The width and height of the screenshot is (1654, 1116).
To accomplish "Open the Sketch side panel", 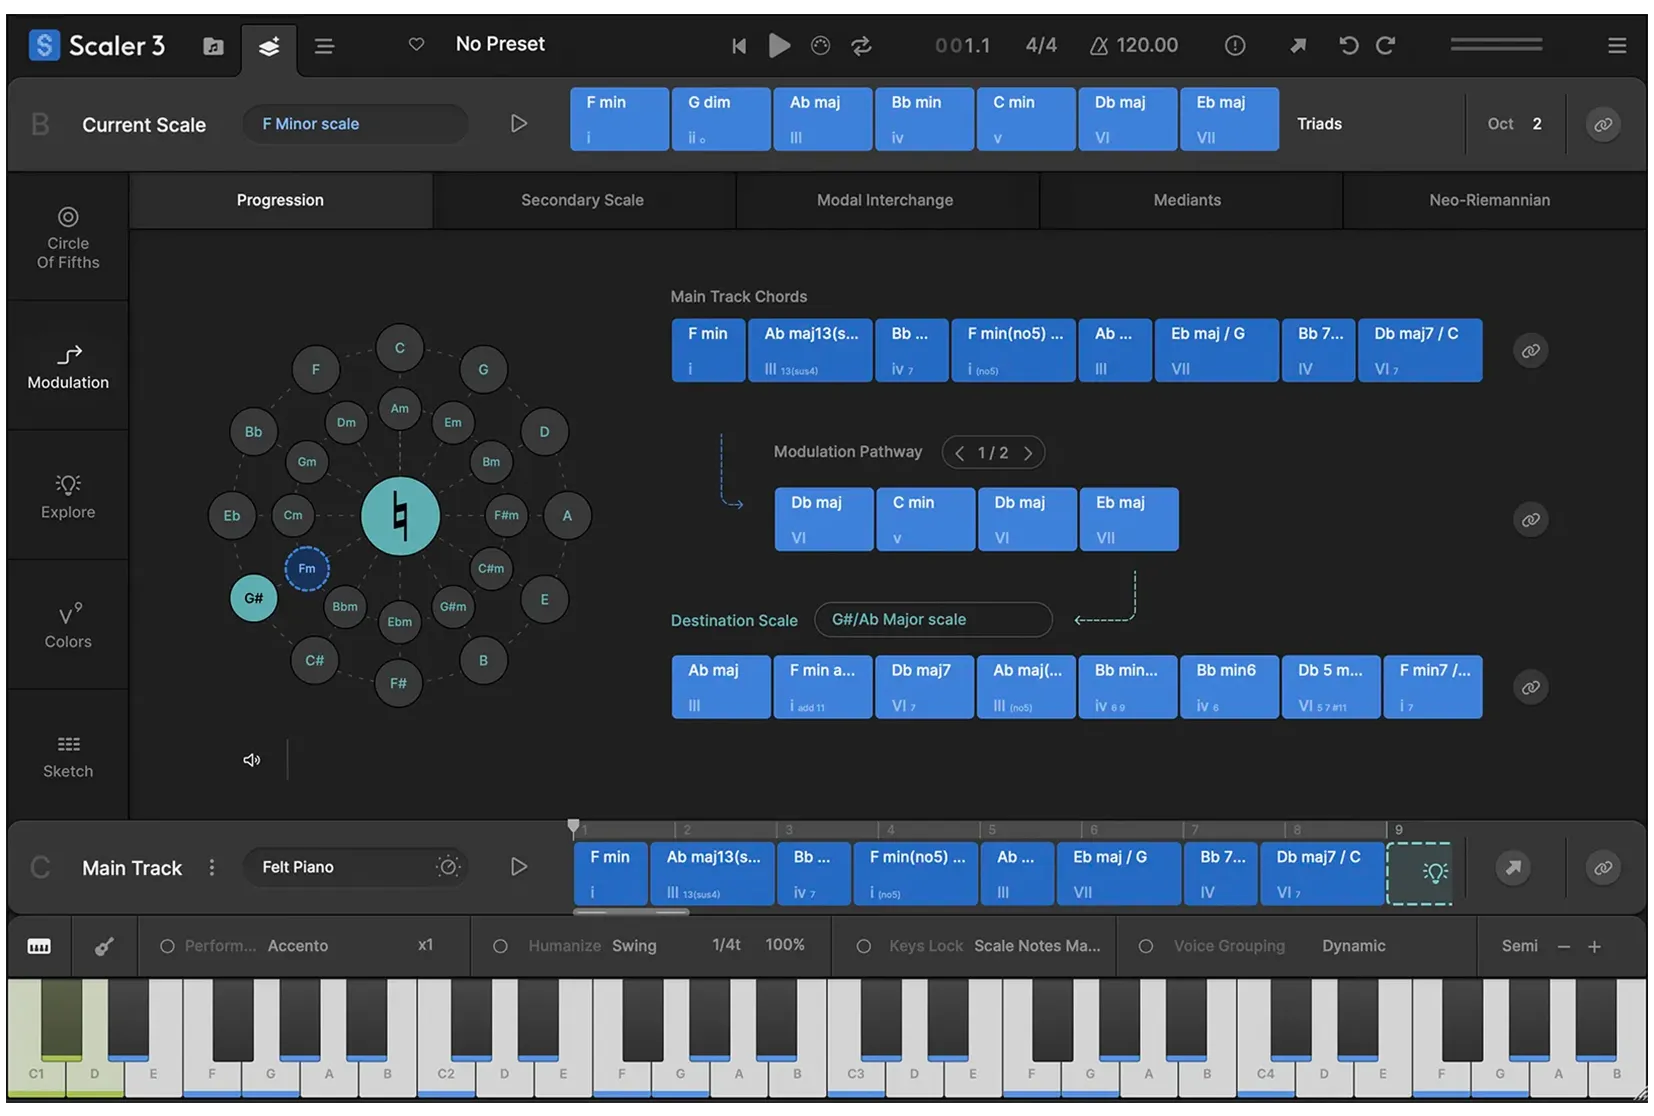I will [68, 756].
